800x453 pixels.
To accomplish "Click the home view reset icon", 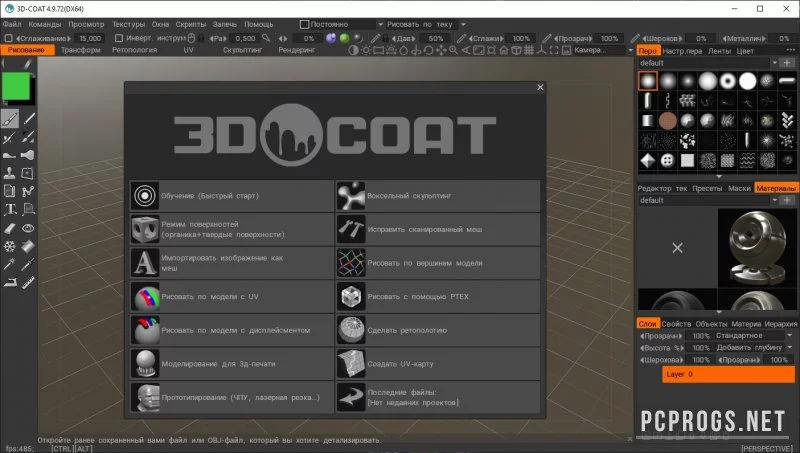I will (x=504, y=50).
